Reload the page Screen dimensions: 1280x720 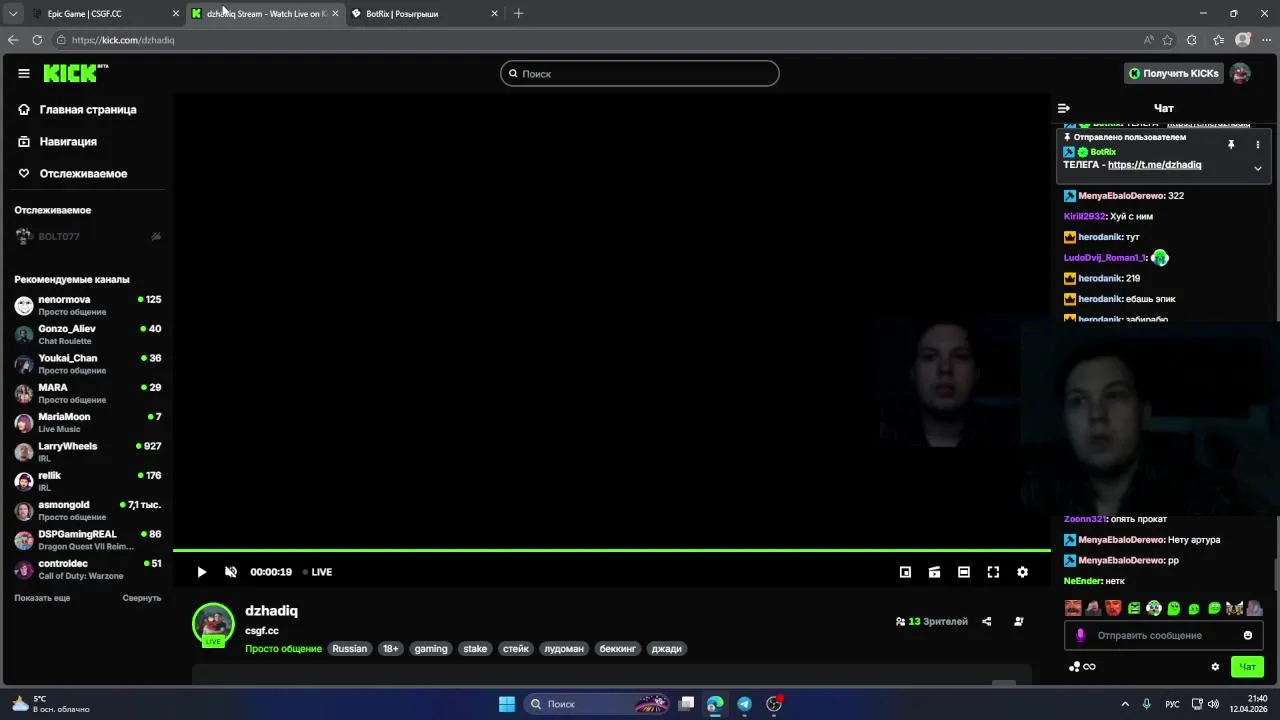37,40
